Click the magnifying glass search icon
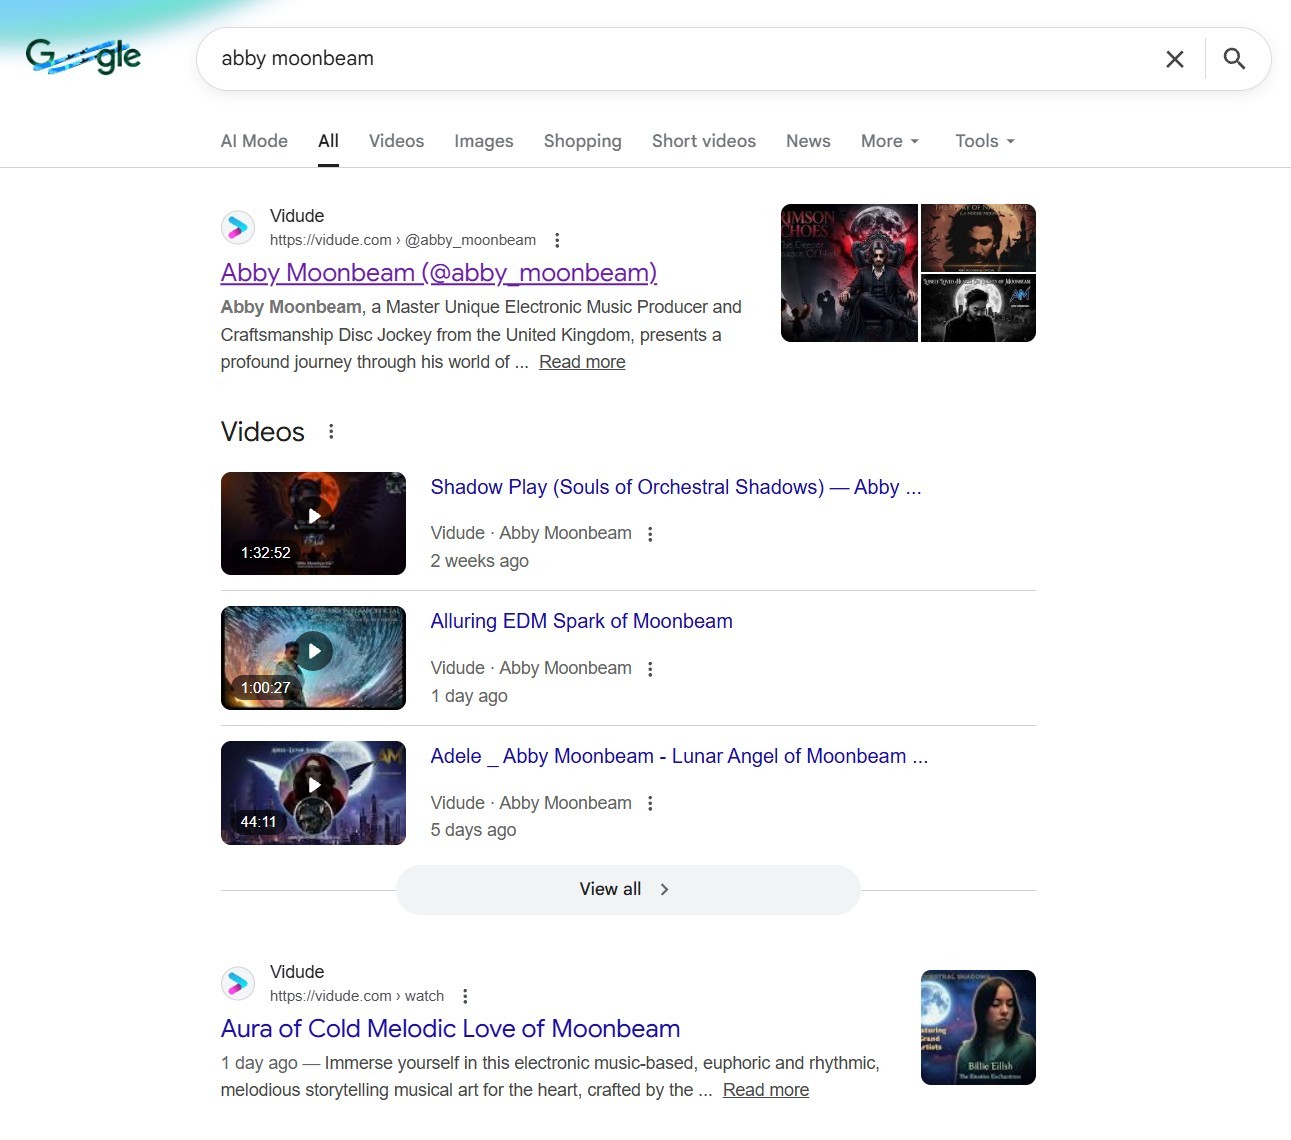This screenshot has width=1291, height=1140. [x=1235, y=59]
